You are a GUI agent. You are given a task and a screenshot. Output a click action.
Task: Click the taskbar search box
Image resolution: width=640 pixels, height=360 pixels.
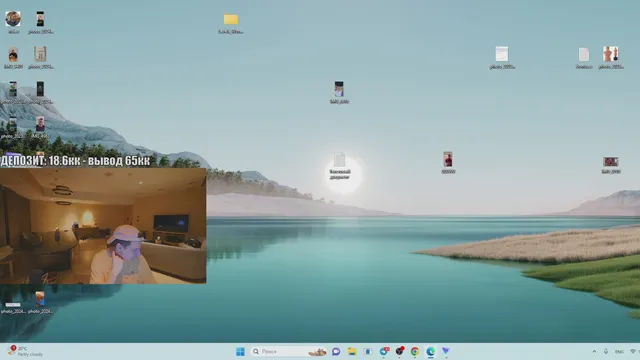point(289,351)
